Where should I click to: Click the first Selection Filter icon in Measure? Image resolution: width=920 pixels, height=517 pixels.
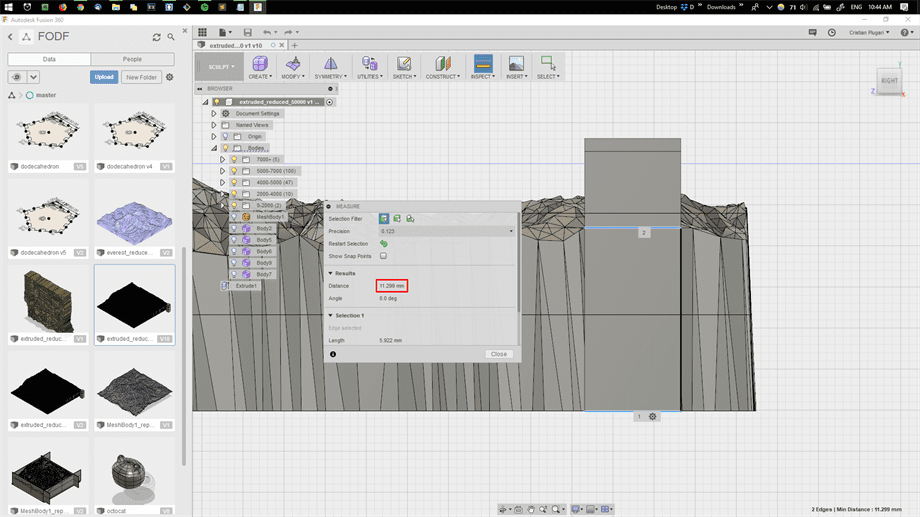tap(384, 219)
